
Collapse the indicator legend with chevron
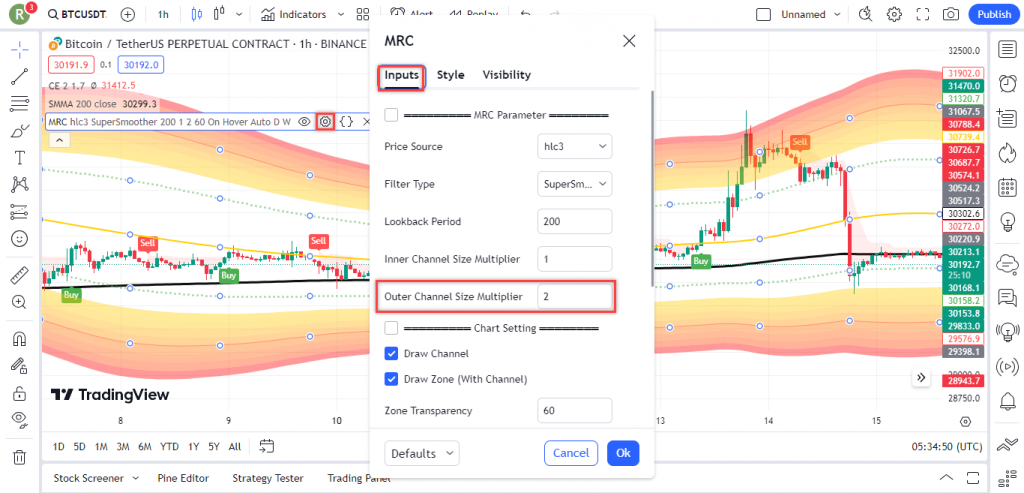(x=58, y=140)
